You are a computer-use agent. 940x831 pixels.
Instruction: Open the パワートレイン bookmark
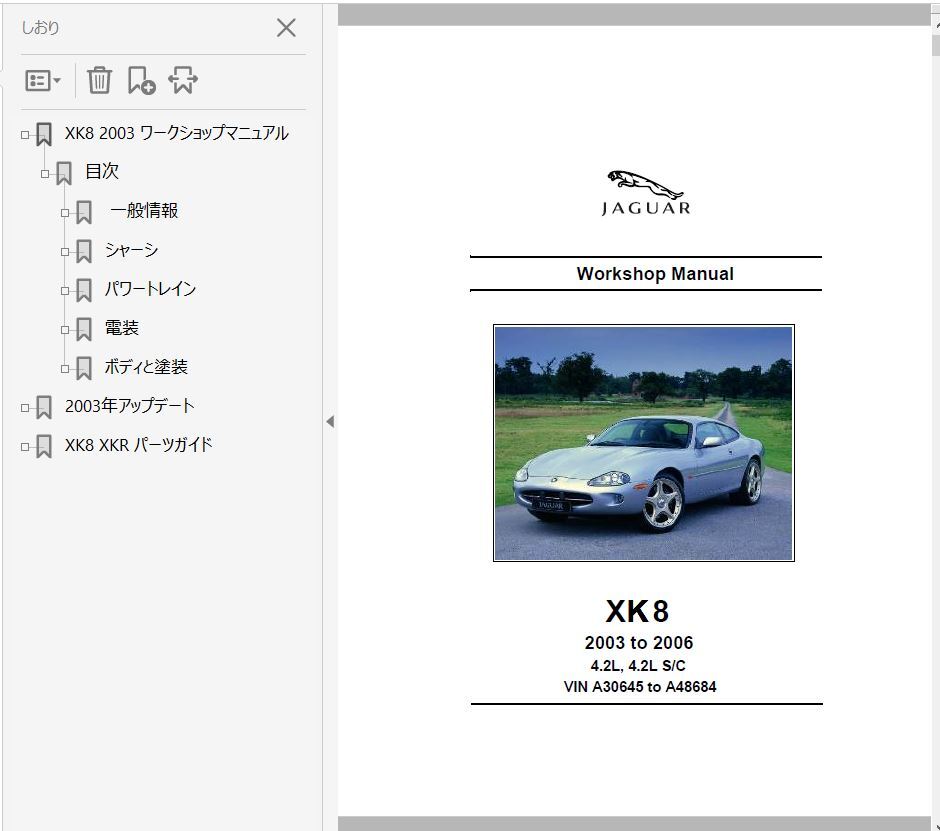(150, 288)
